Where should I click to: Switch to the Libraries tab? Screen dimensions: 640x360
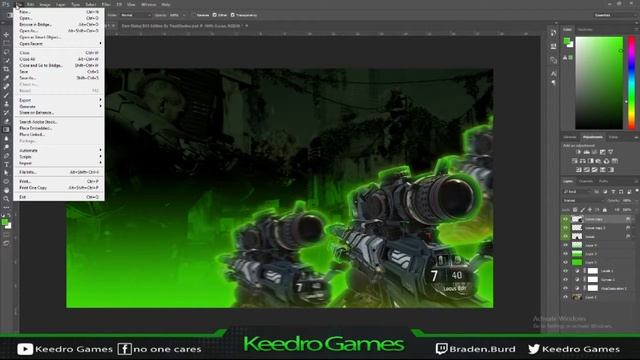point(570,137)
